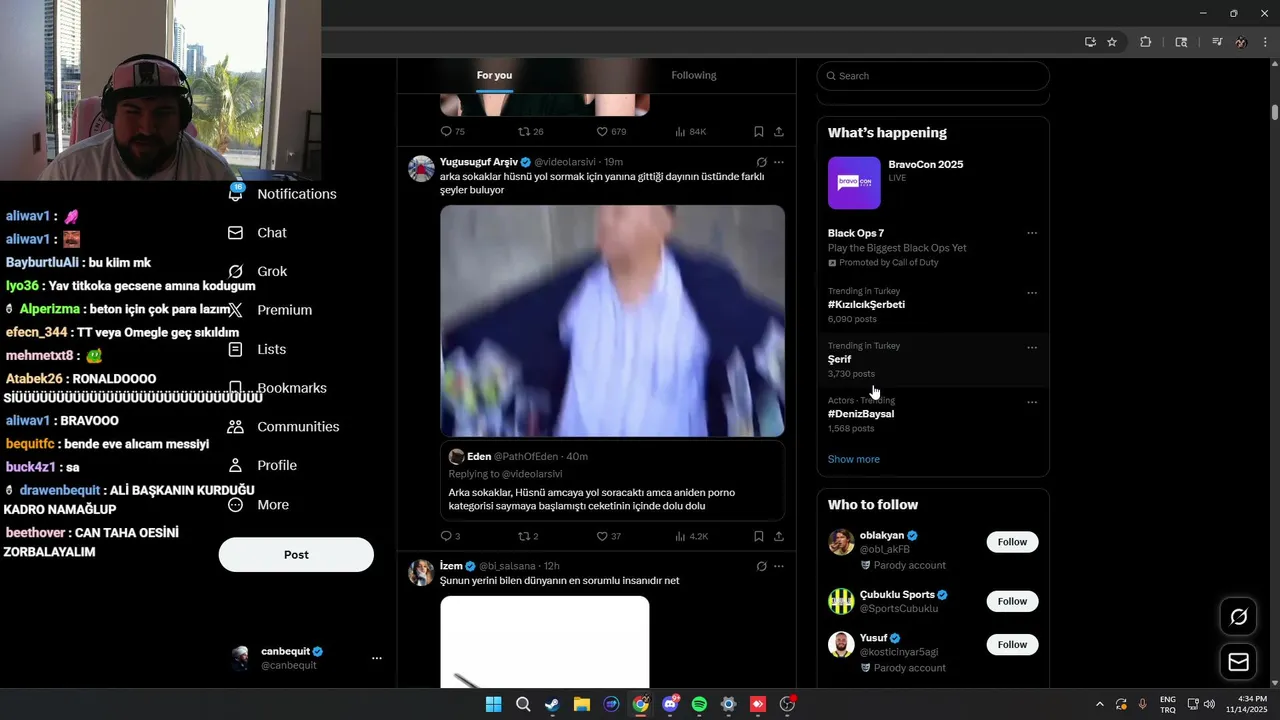Open the floating Grok button
Image resolution: width=1280 pixels, height=720 pixels.
1238,617
